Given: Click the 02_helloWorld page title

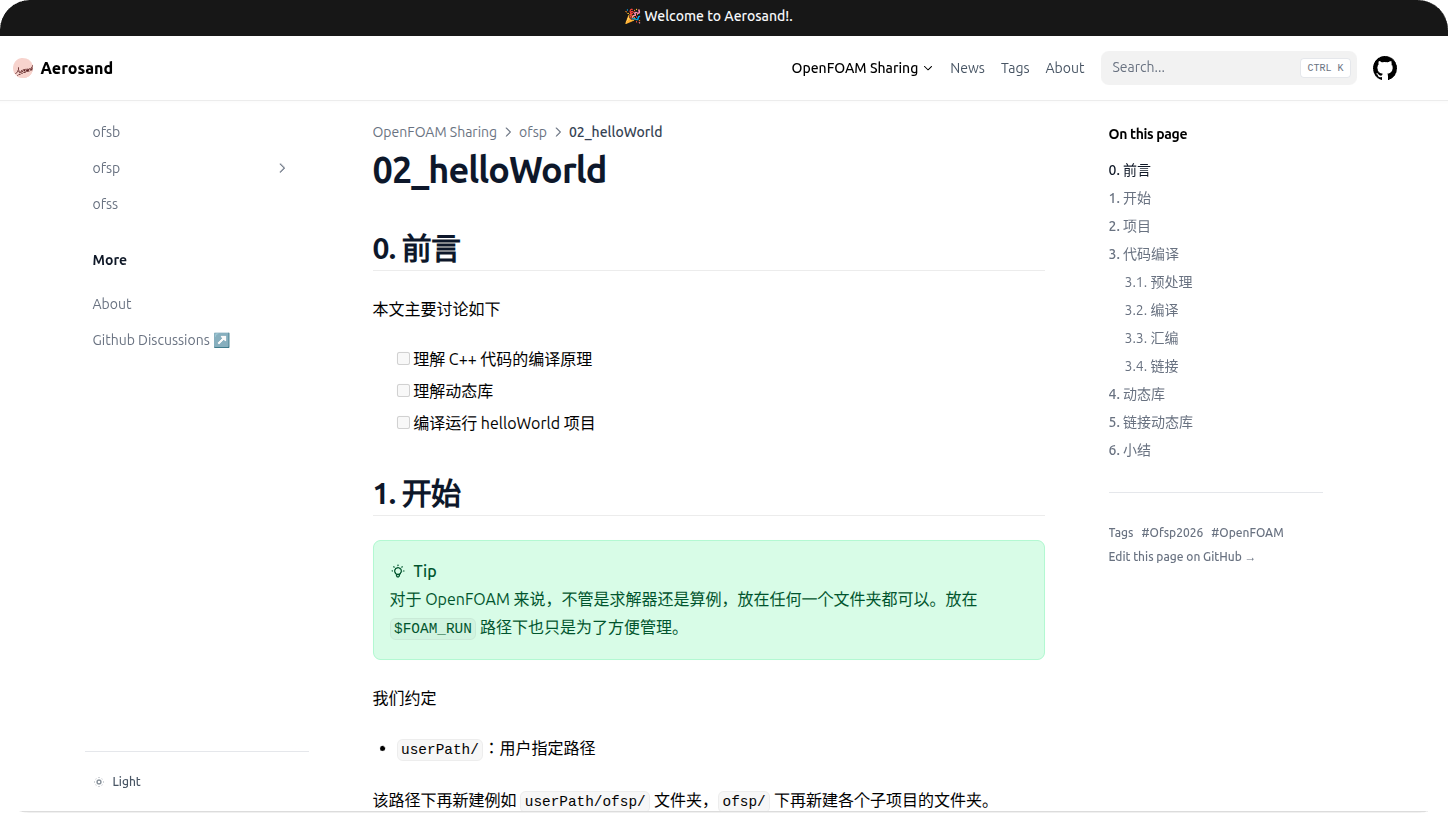Looking at the screenshot, I should [489, 170].
